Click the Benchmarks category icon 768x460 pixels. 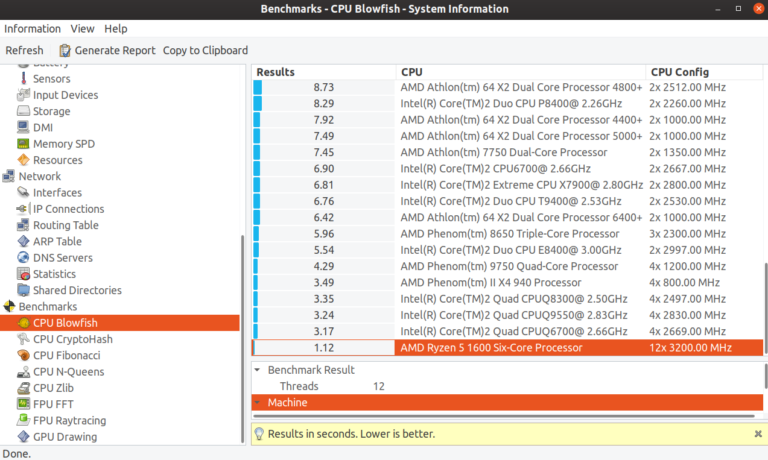tap(9, 306)
